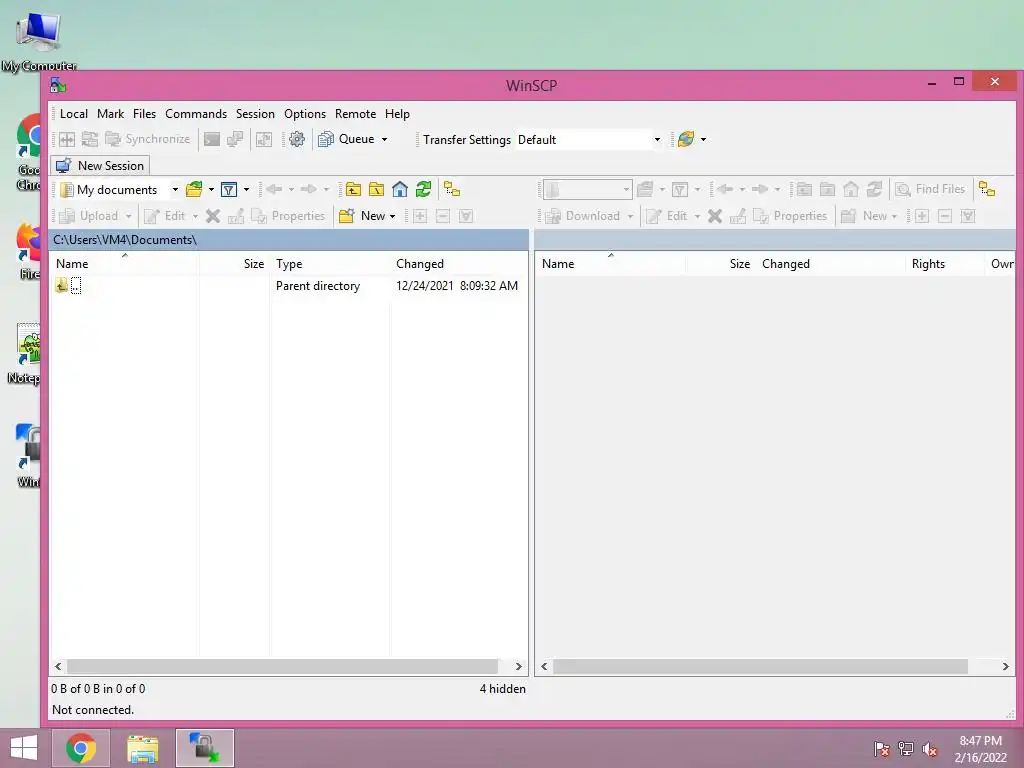Expand the My documents drive dropdown

tap(175, 189)
